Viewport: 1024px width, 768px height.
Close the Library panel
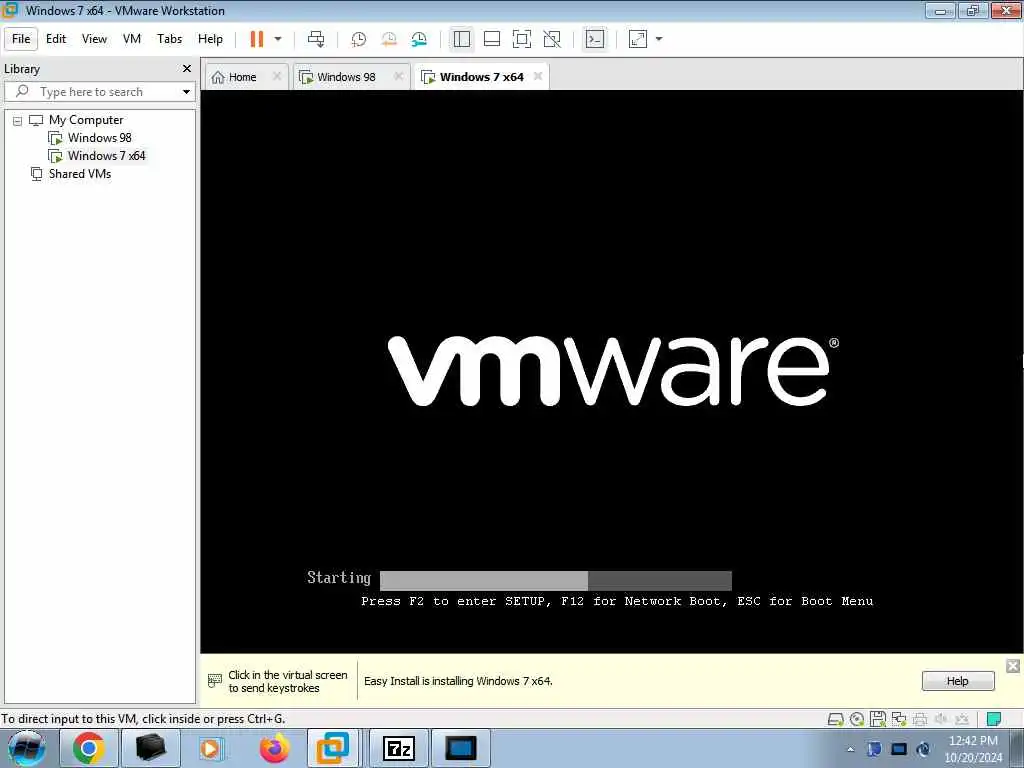tap(187, 69)
